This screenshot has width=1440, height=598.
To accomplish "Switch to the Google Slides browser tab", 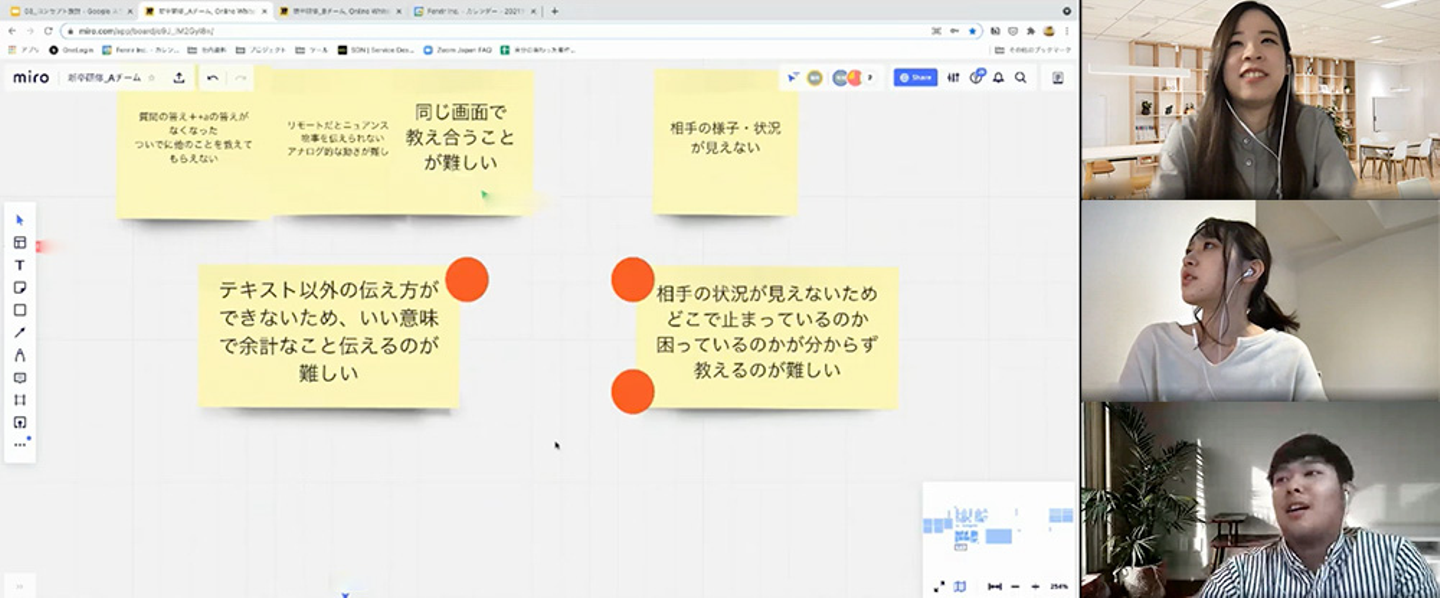I will click(x=71, y=11).
